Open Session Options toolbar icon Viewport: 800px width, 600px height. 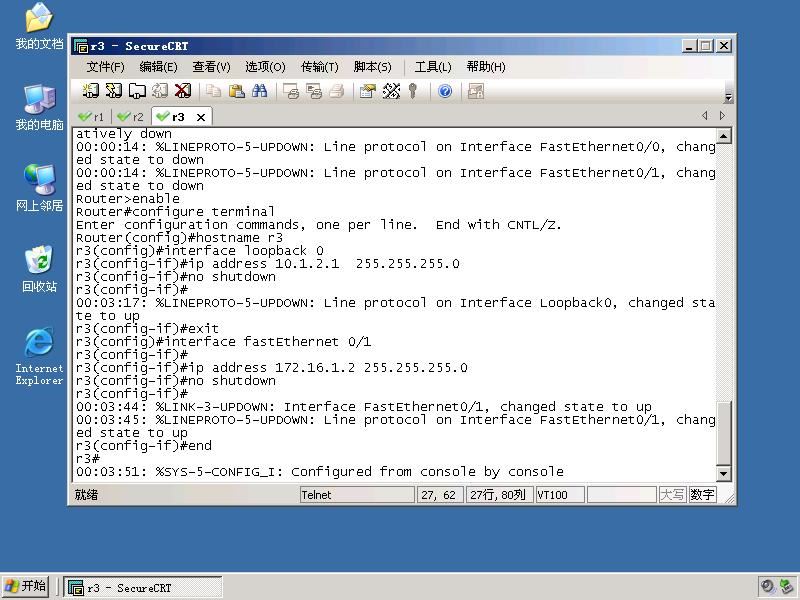coord(368,91)
